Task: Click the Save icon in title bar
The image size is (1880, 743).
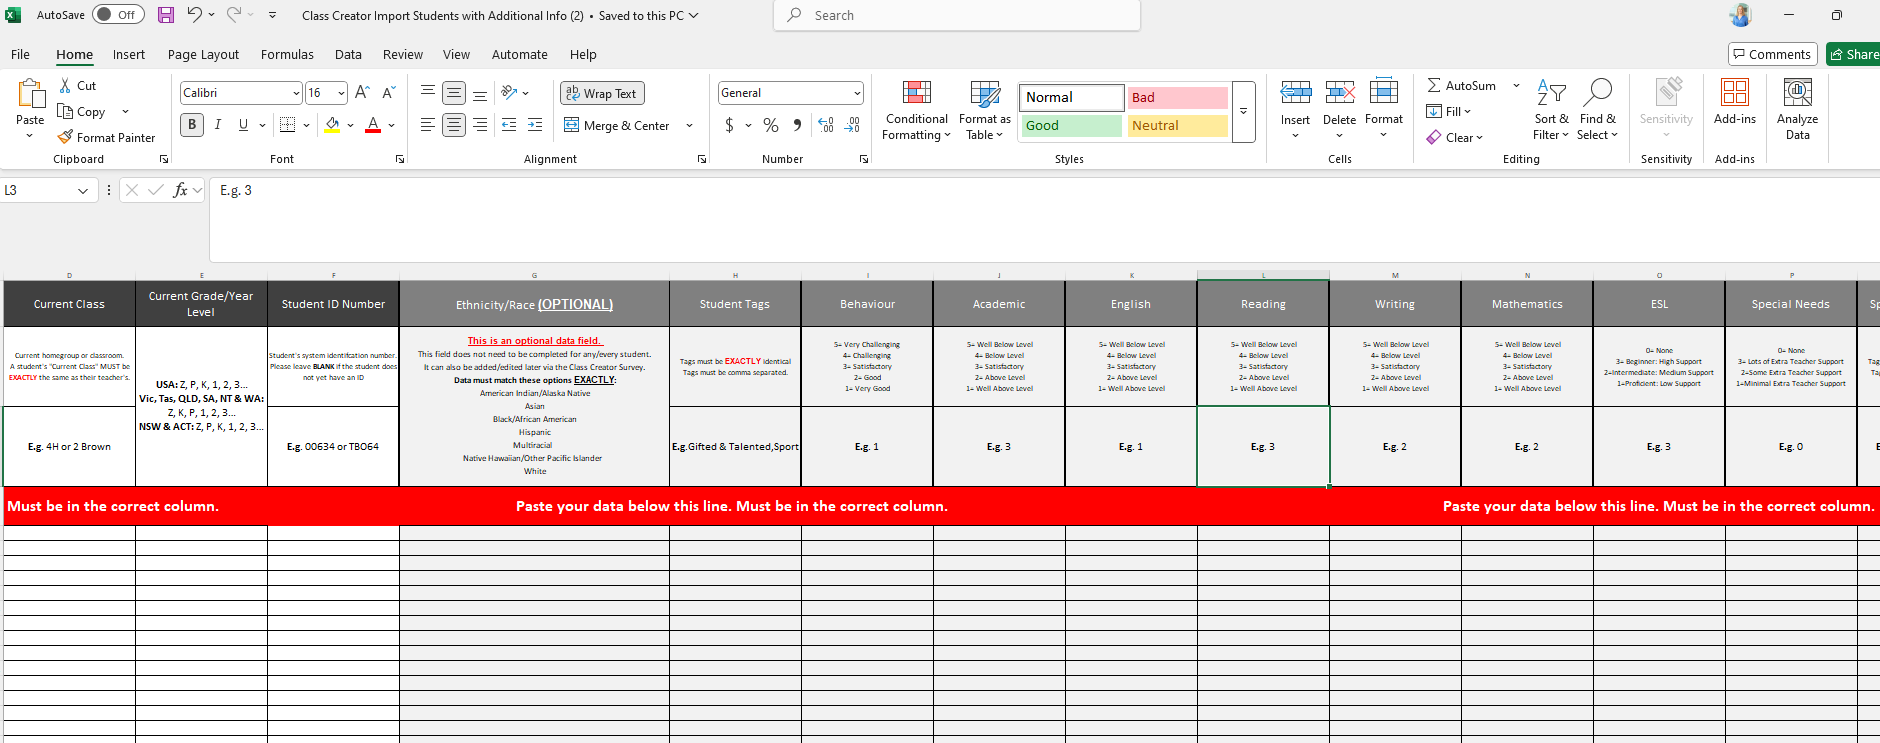Action: click(x=166, y=15)
